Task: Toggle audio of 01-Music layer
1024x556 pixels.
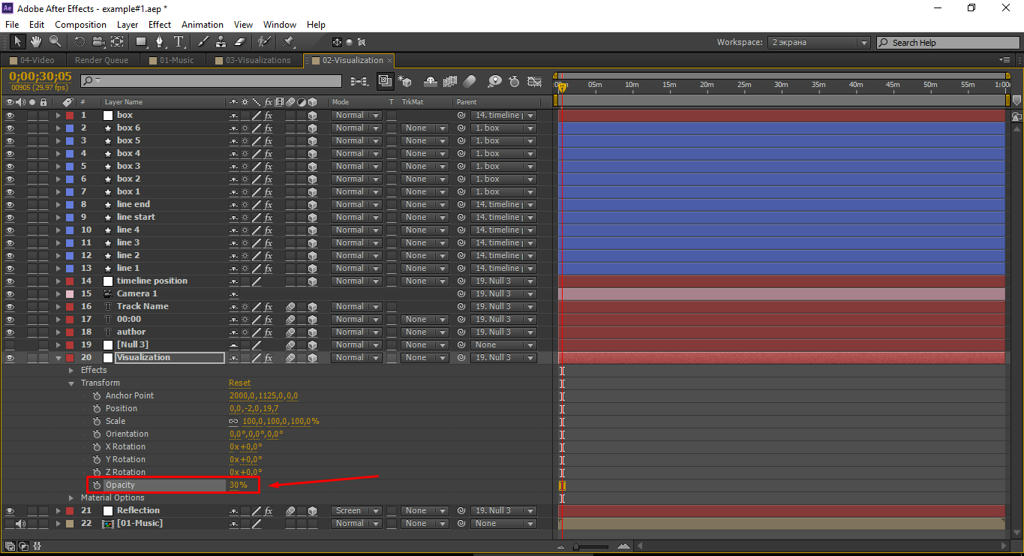Action: tap(21, 524)
